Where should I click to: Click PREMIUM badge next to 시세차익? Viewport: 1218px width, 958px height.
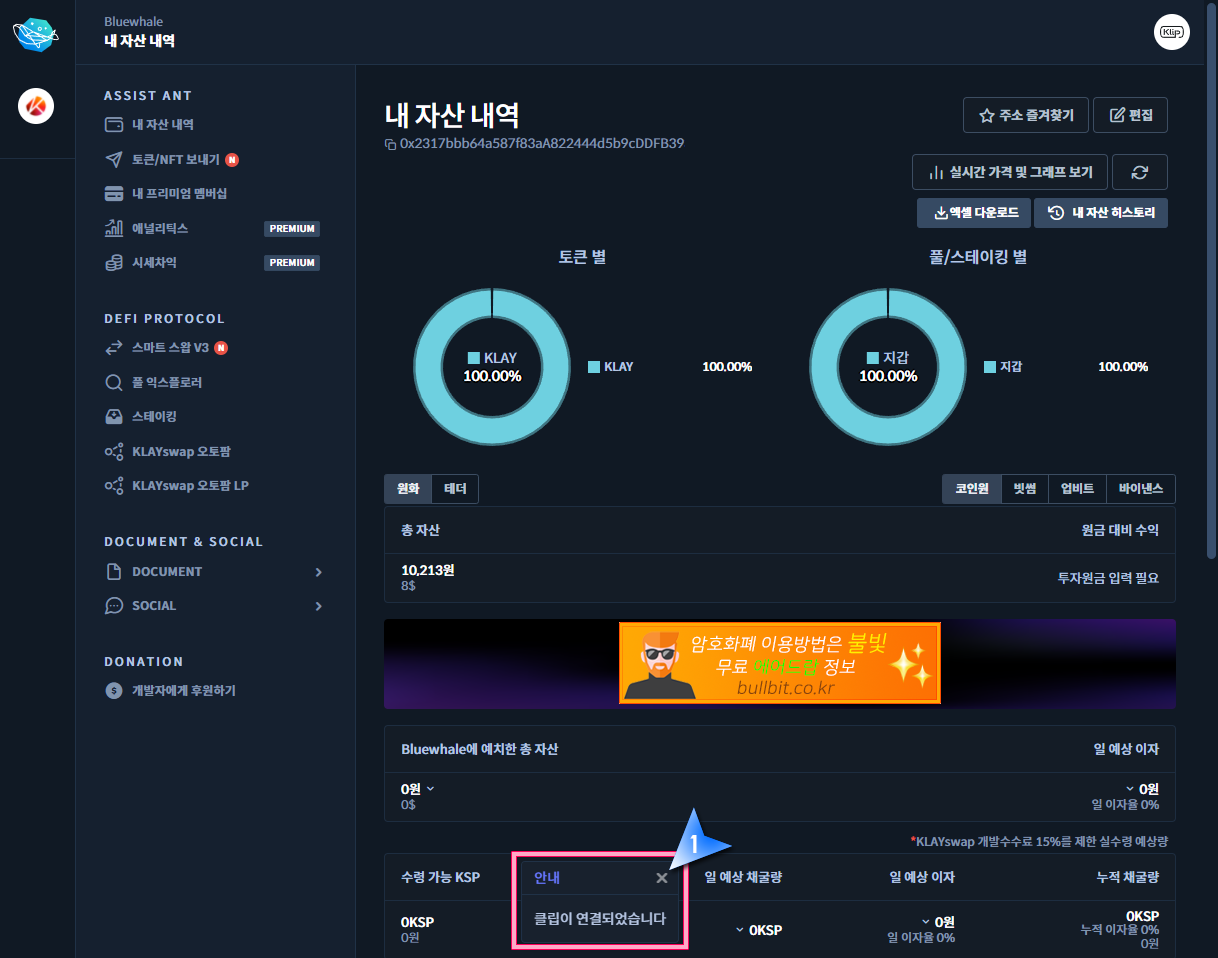click(x=292, y=263)
